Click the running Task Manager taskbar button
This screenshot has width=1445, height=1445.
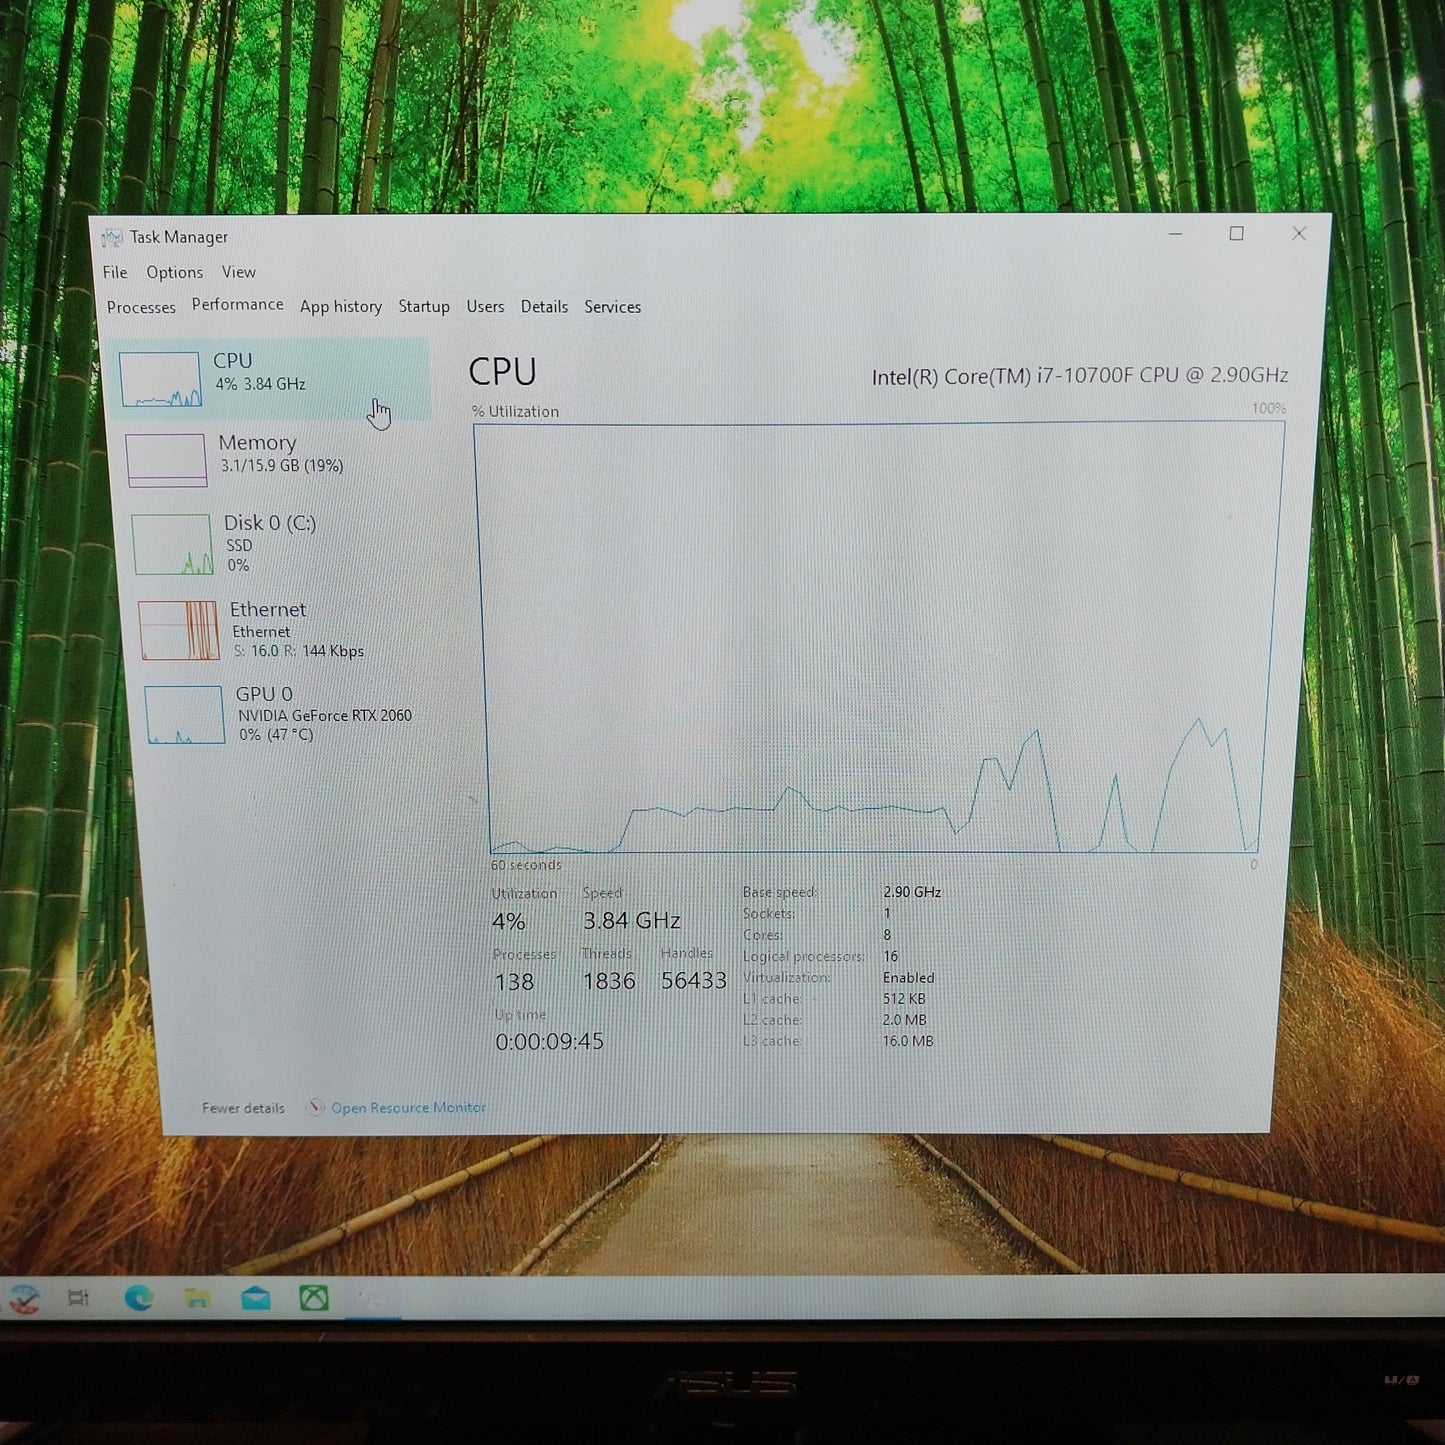click(x=372, y=1299)
